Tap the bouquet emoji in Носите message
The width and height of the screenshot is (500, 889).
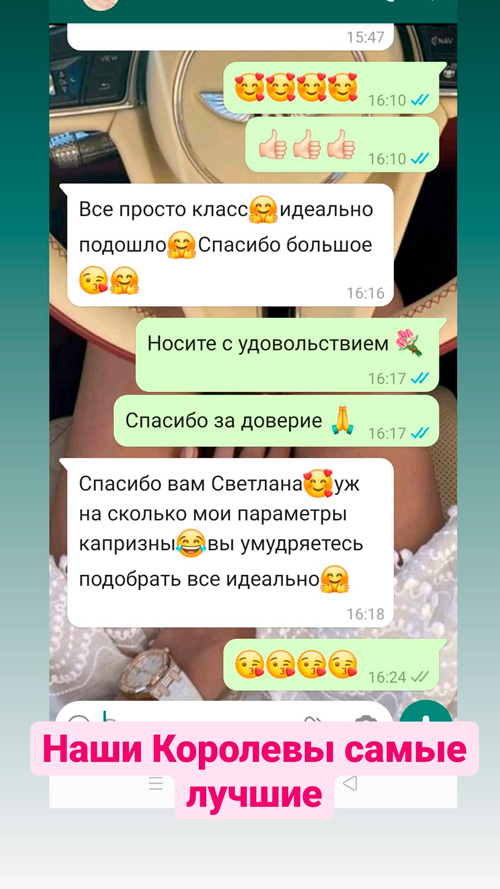pos(409,344)
